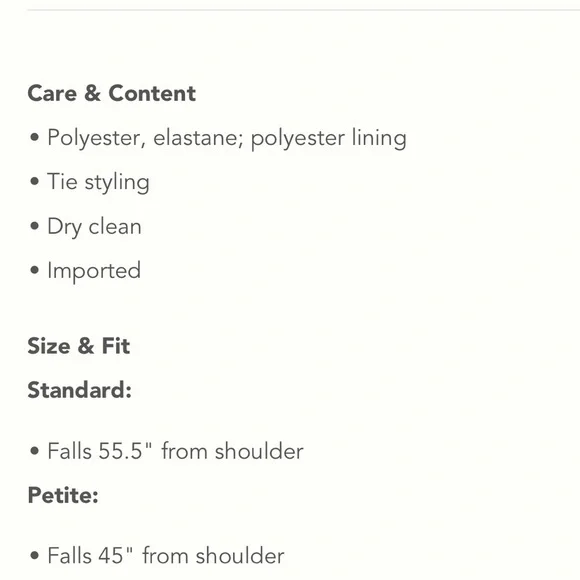
Task: Click the word shoulder in Petite measurement
Action: click(x=240, y=556)
